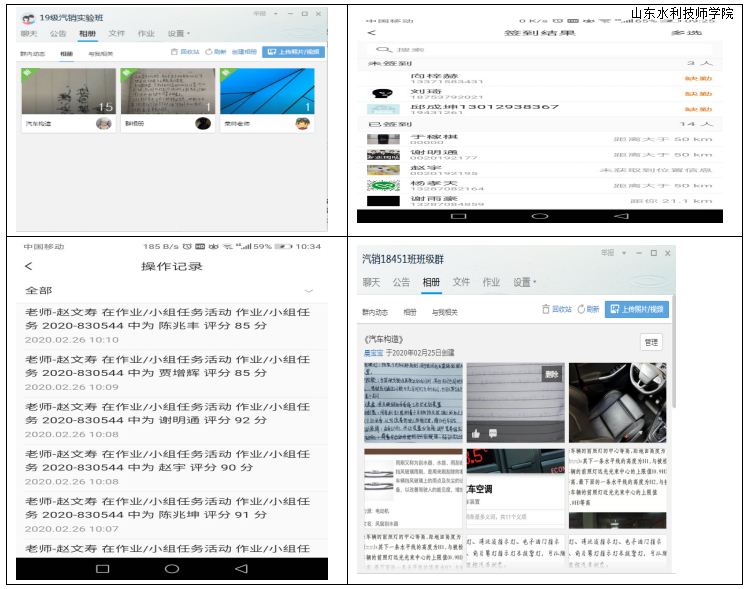748x589 pixels.
Task: Tap 赵宇 row on 签到结果 screen
Action: coord(540,170)
